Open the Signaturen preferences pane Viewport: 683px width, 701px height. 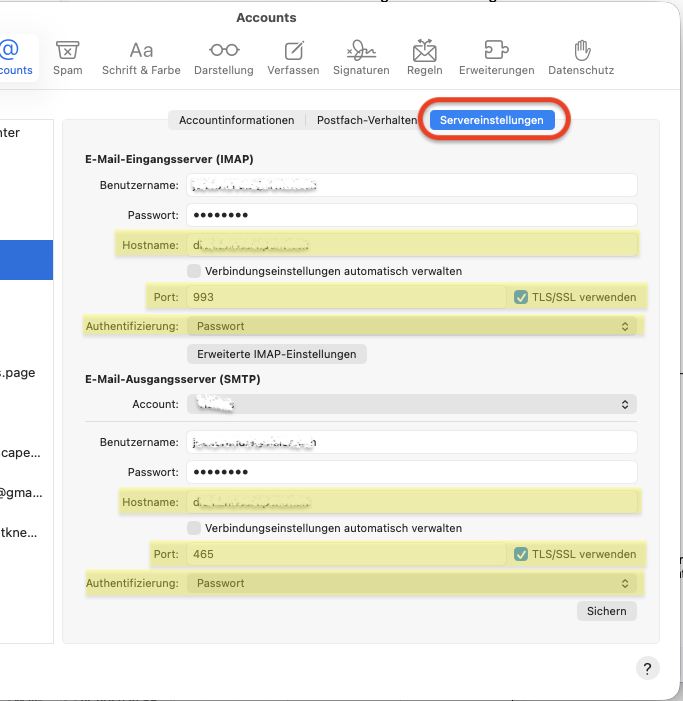click(x=361, y=58)
